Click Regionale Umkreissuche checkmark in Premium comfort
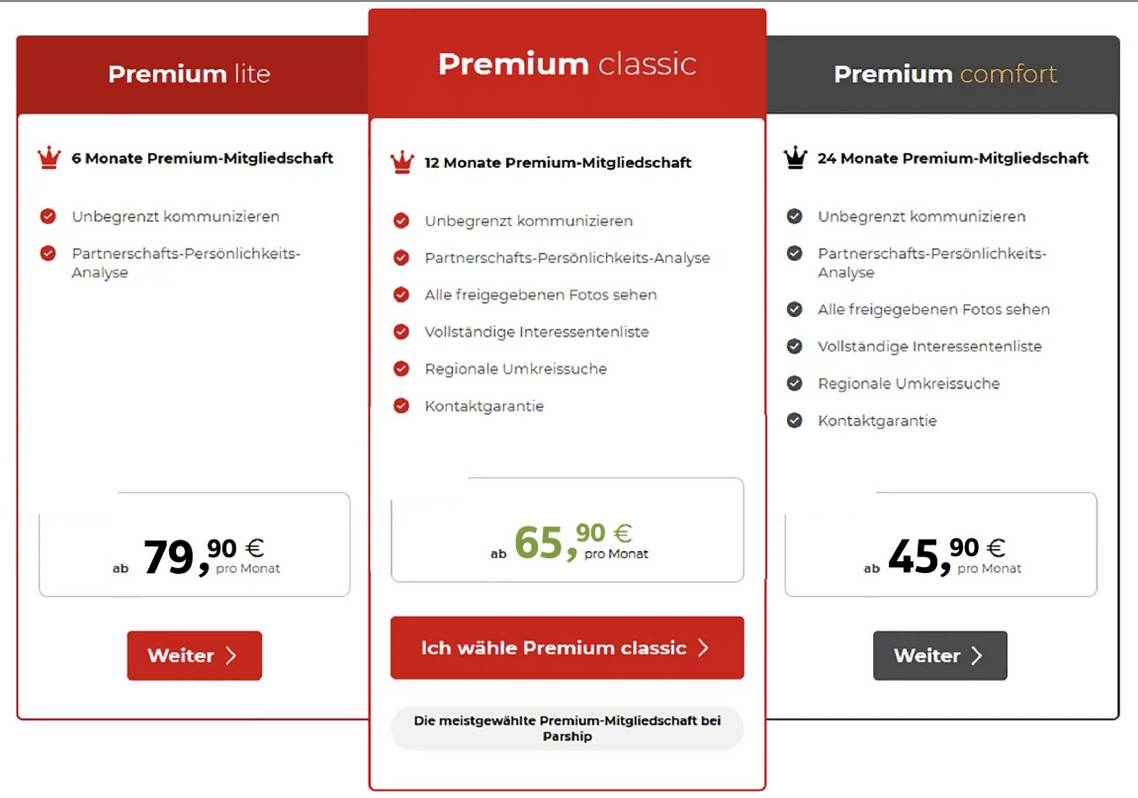 (x=795, y=383)
